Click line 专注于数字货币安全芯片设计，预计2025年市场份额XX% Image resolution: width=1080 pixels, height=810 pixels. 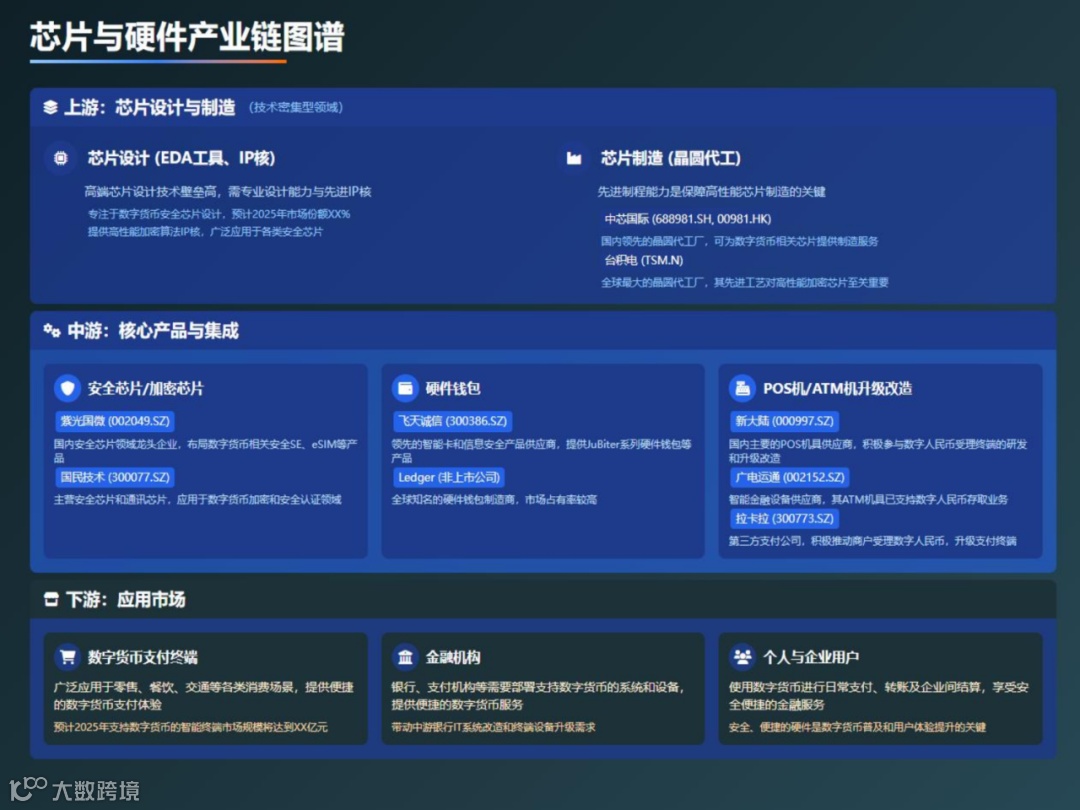point(219,214)
